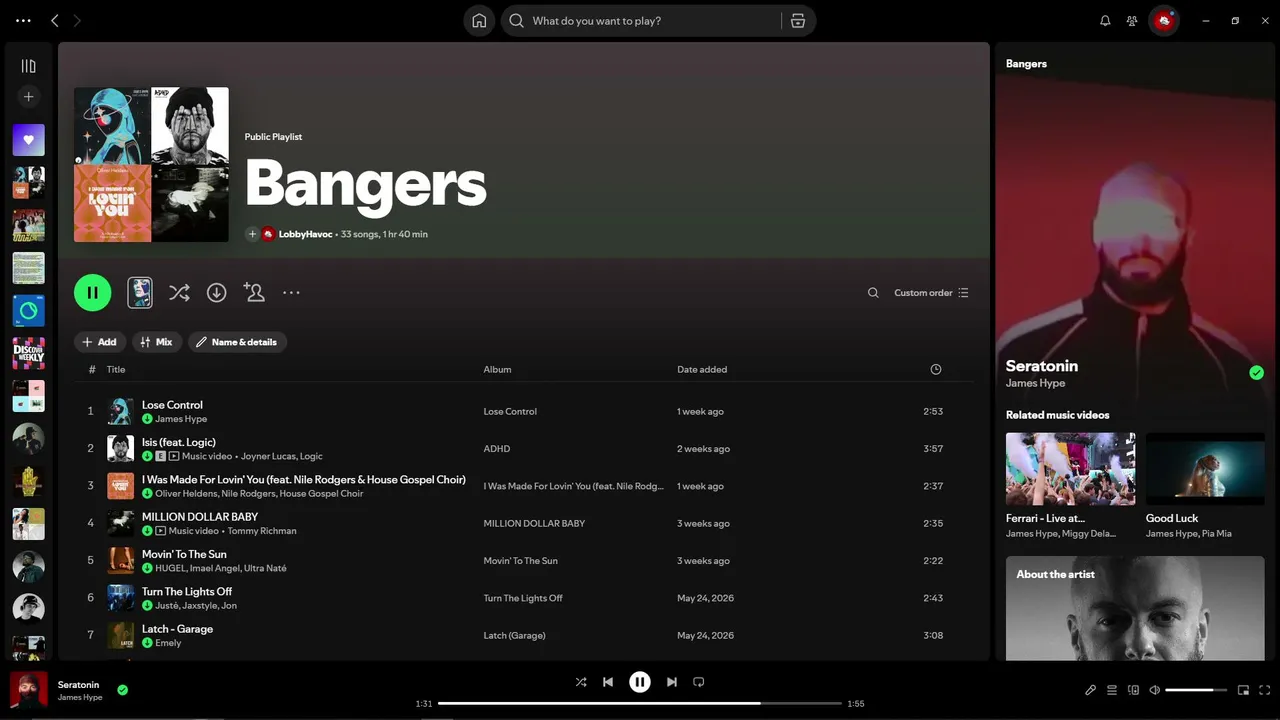Open the Ferrari - Live music video thumbnail

pos(1070,468)
